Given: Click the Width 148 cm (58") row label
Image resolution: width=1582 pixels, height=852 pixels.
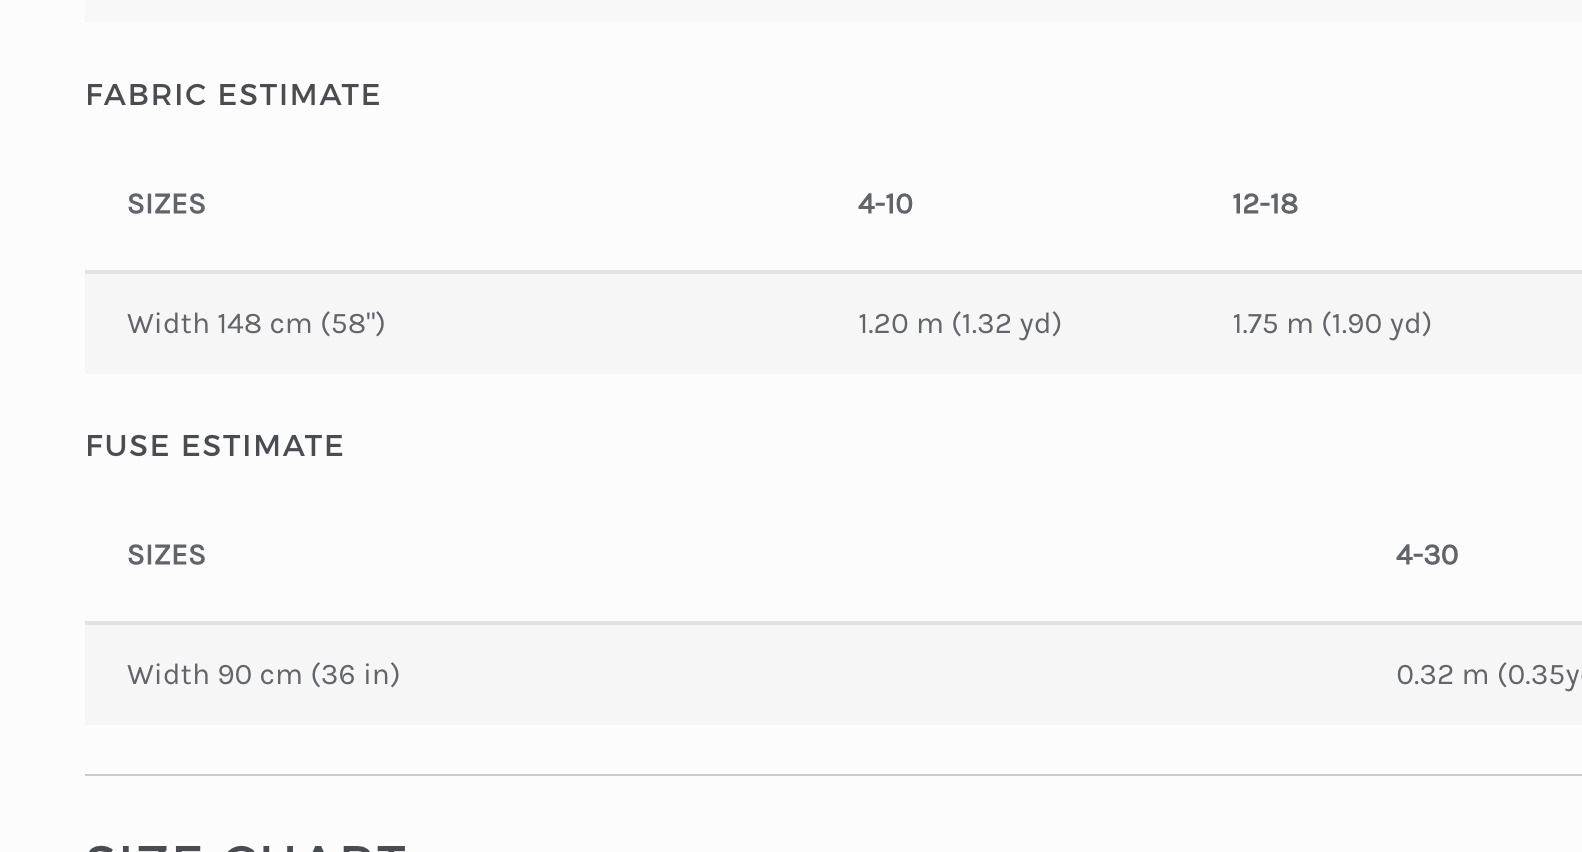Looking at the screenshot, I should pos(256,324).
